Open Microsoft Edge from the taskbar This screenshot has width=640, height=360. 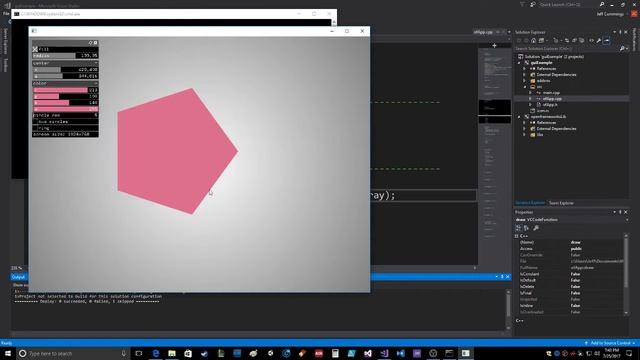click(x=156, y=353)
